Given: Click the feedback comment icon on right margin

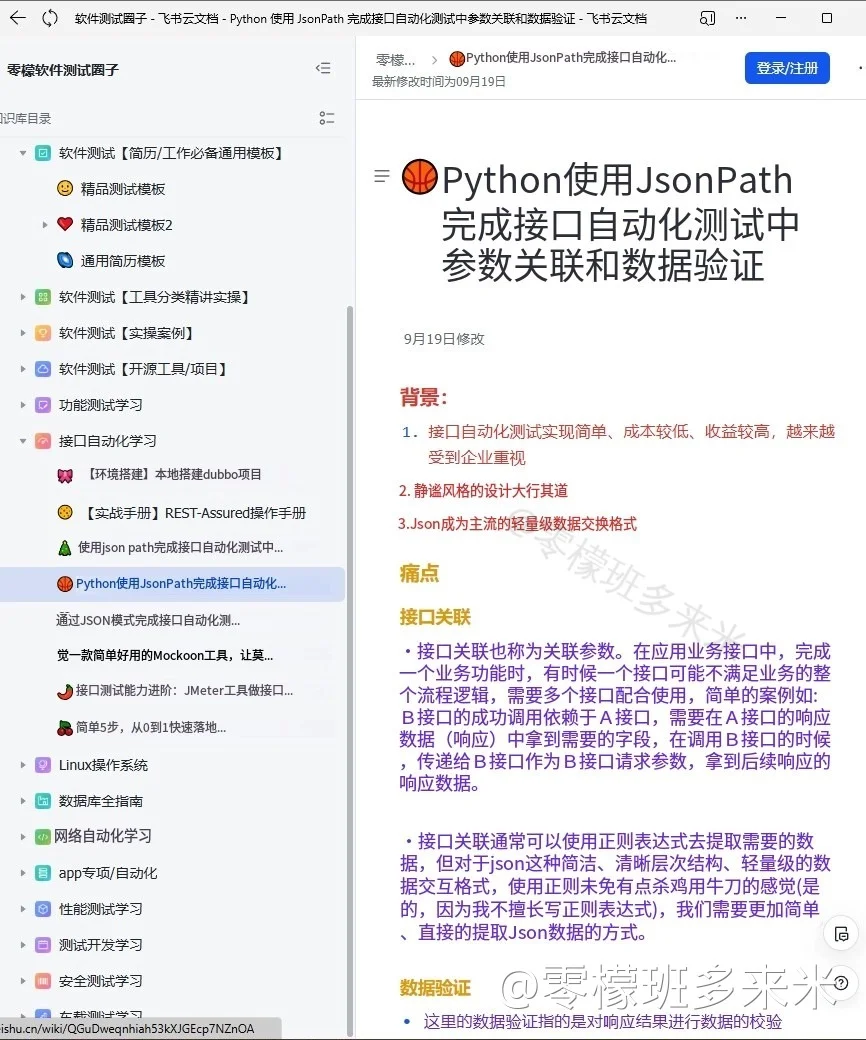Looking at the screenshot, I should tap(841, 933).
